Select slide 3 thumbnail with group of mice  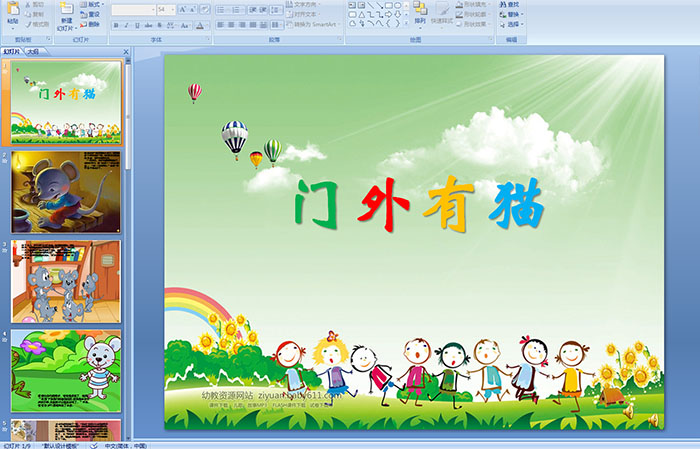[66, 281]
